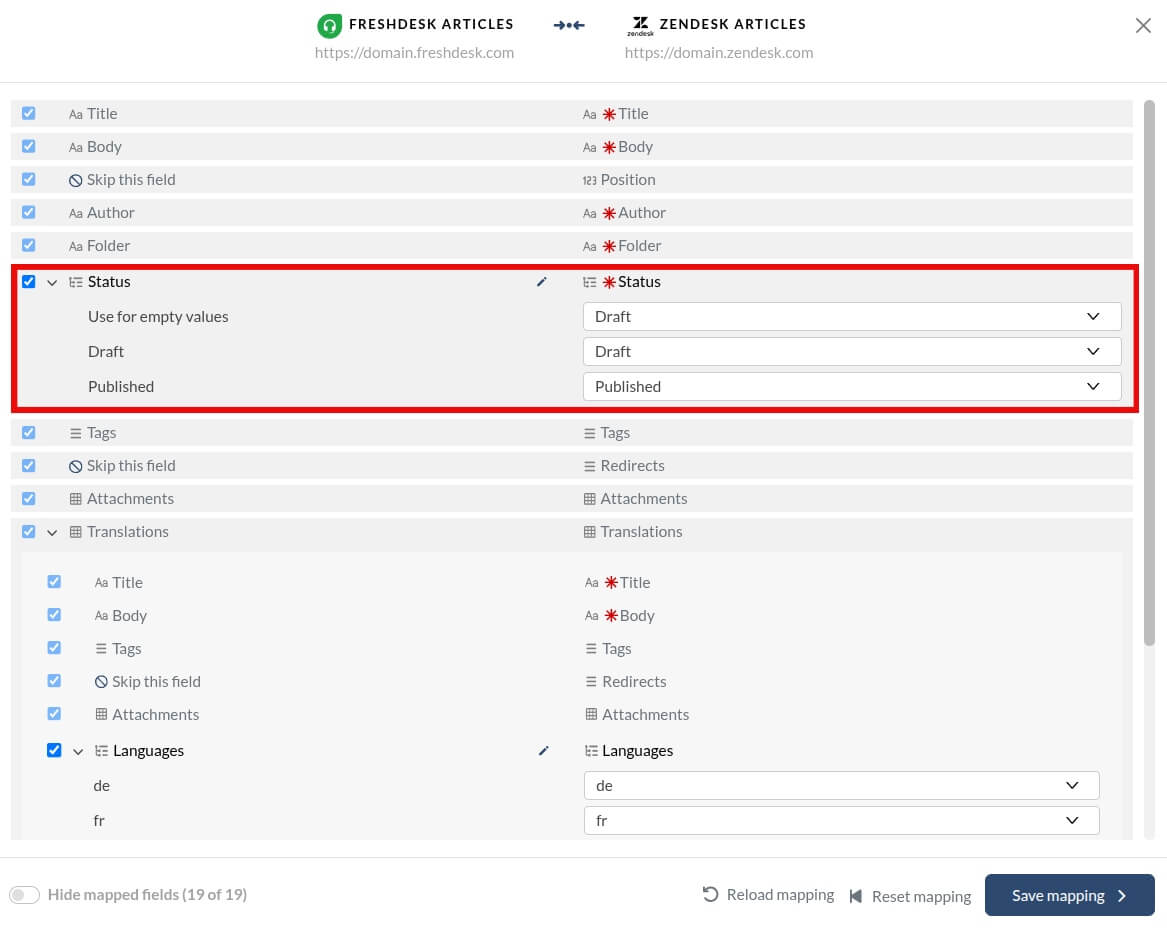This screenshot has width=1167, height=931.
Task: Click the table icon beside Zendesk Attachments top row
Action: (x=589, y=499)
